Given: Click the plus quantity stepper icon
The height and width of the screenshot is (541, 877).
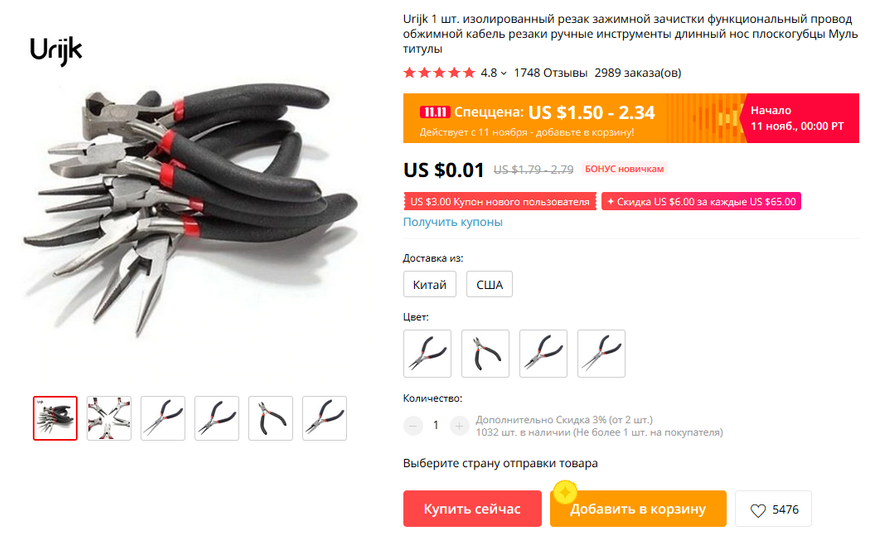Looking at the screenshot, I should 459,426.
